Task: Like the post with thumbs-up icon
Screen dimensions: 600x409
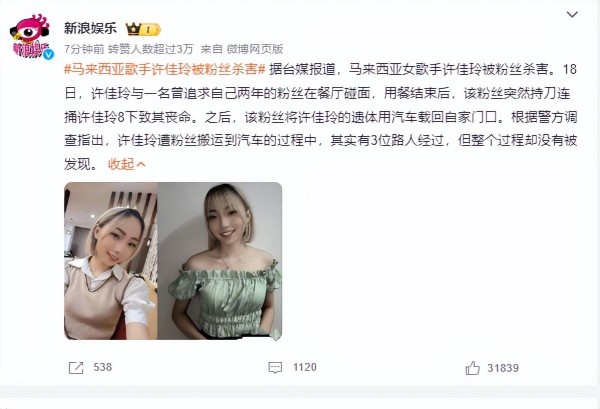Action: pos(473,368)
